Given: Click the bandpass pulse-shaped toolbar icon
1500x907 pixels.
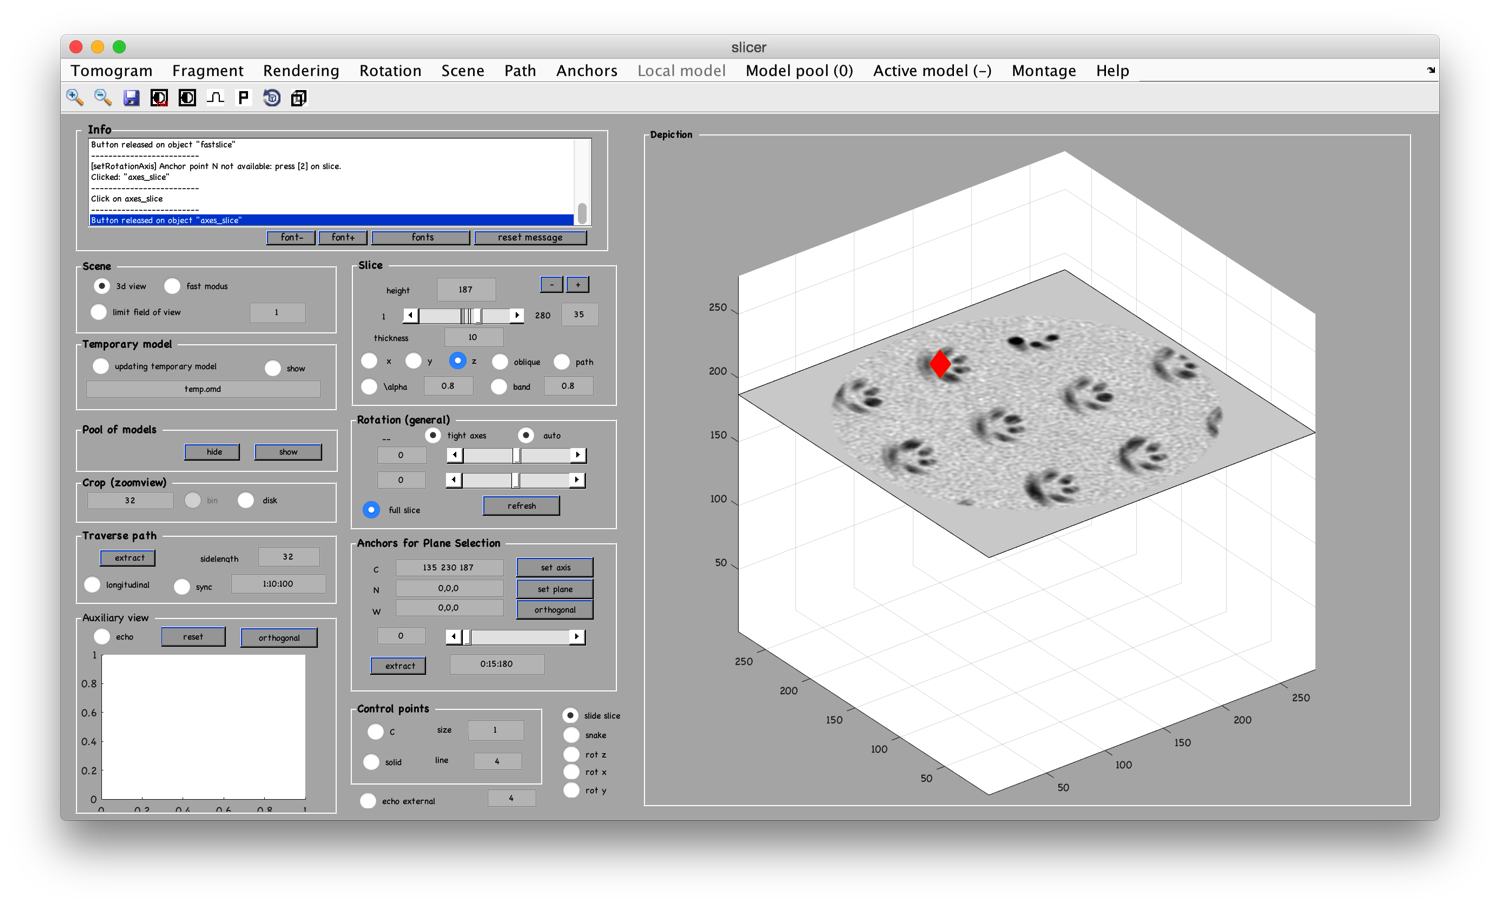Looking at the screenshot, I should pyautogui.click(x=215, y=97).
